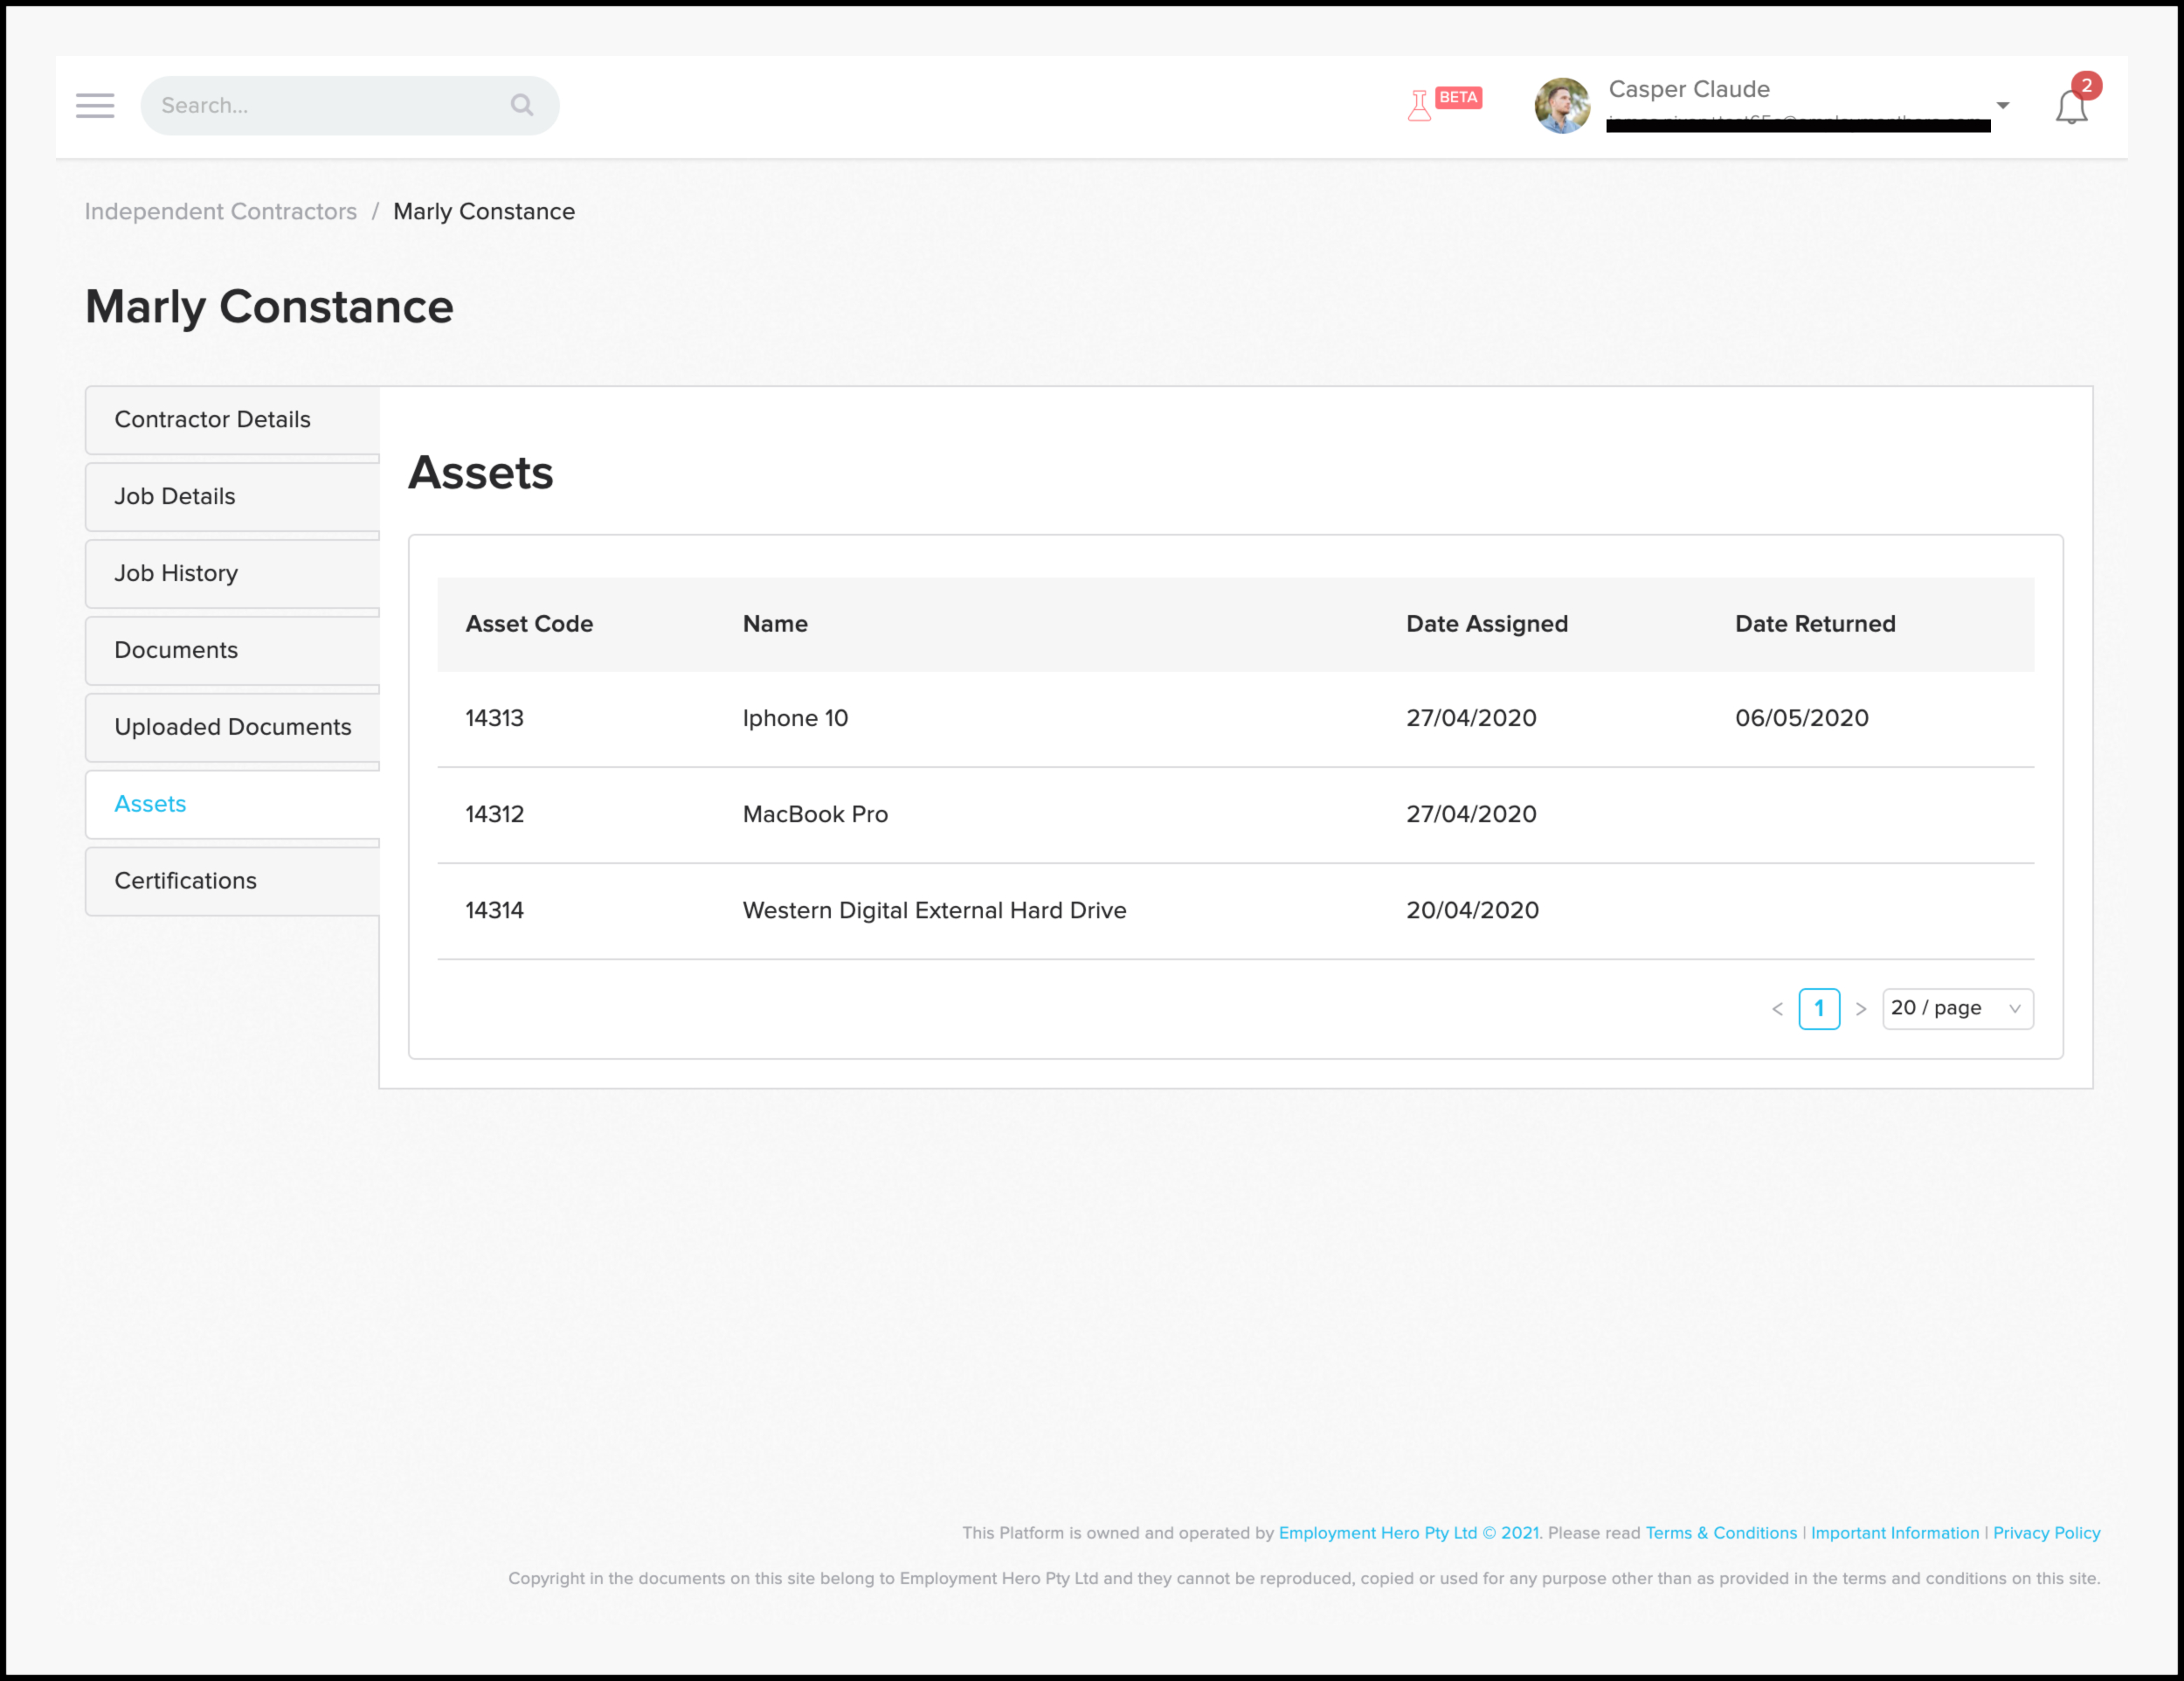Open the 20 / page size dropdown
Screen dimensions: 2184x1681
[x=1956, y=1008]
